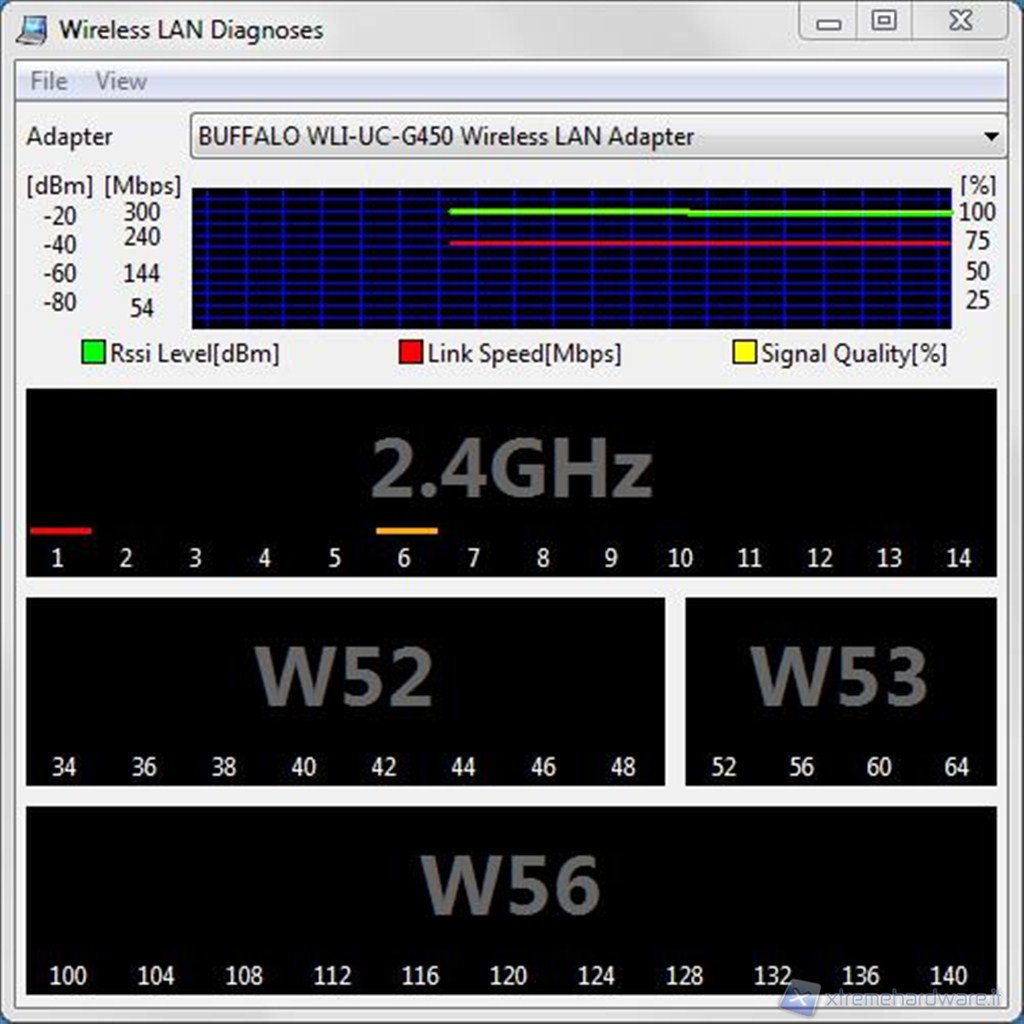Expand the Adapter dropdown arrow
The height and width of the screenshot is (1024, 1024).
(990, 137)
